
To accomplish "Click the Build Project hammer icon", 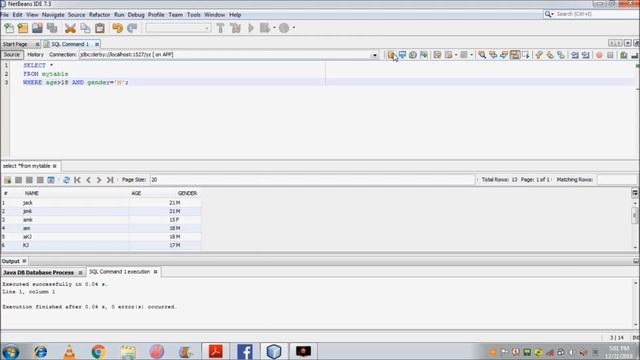I will pos(220,28).
